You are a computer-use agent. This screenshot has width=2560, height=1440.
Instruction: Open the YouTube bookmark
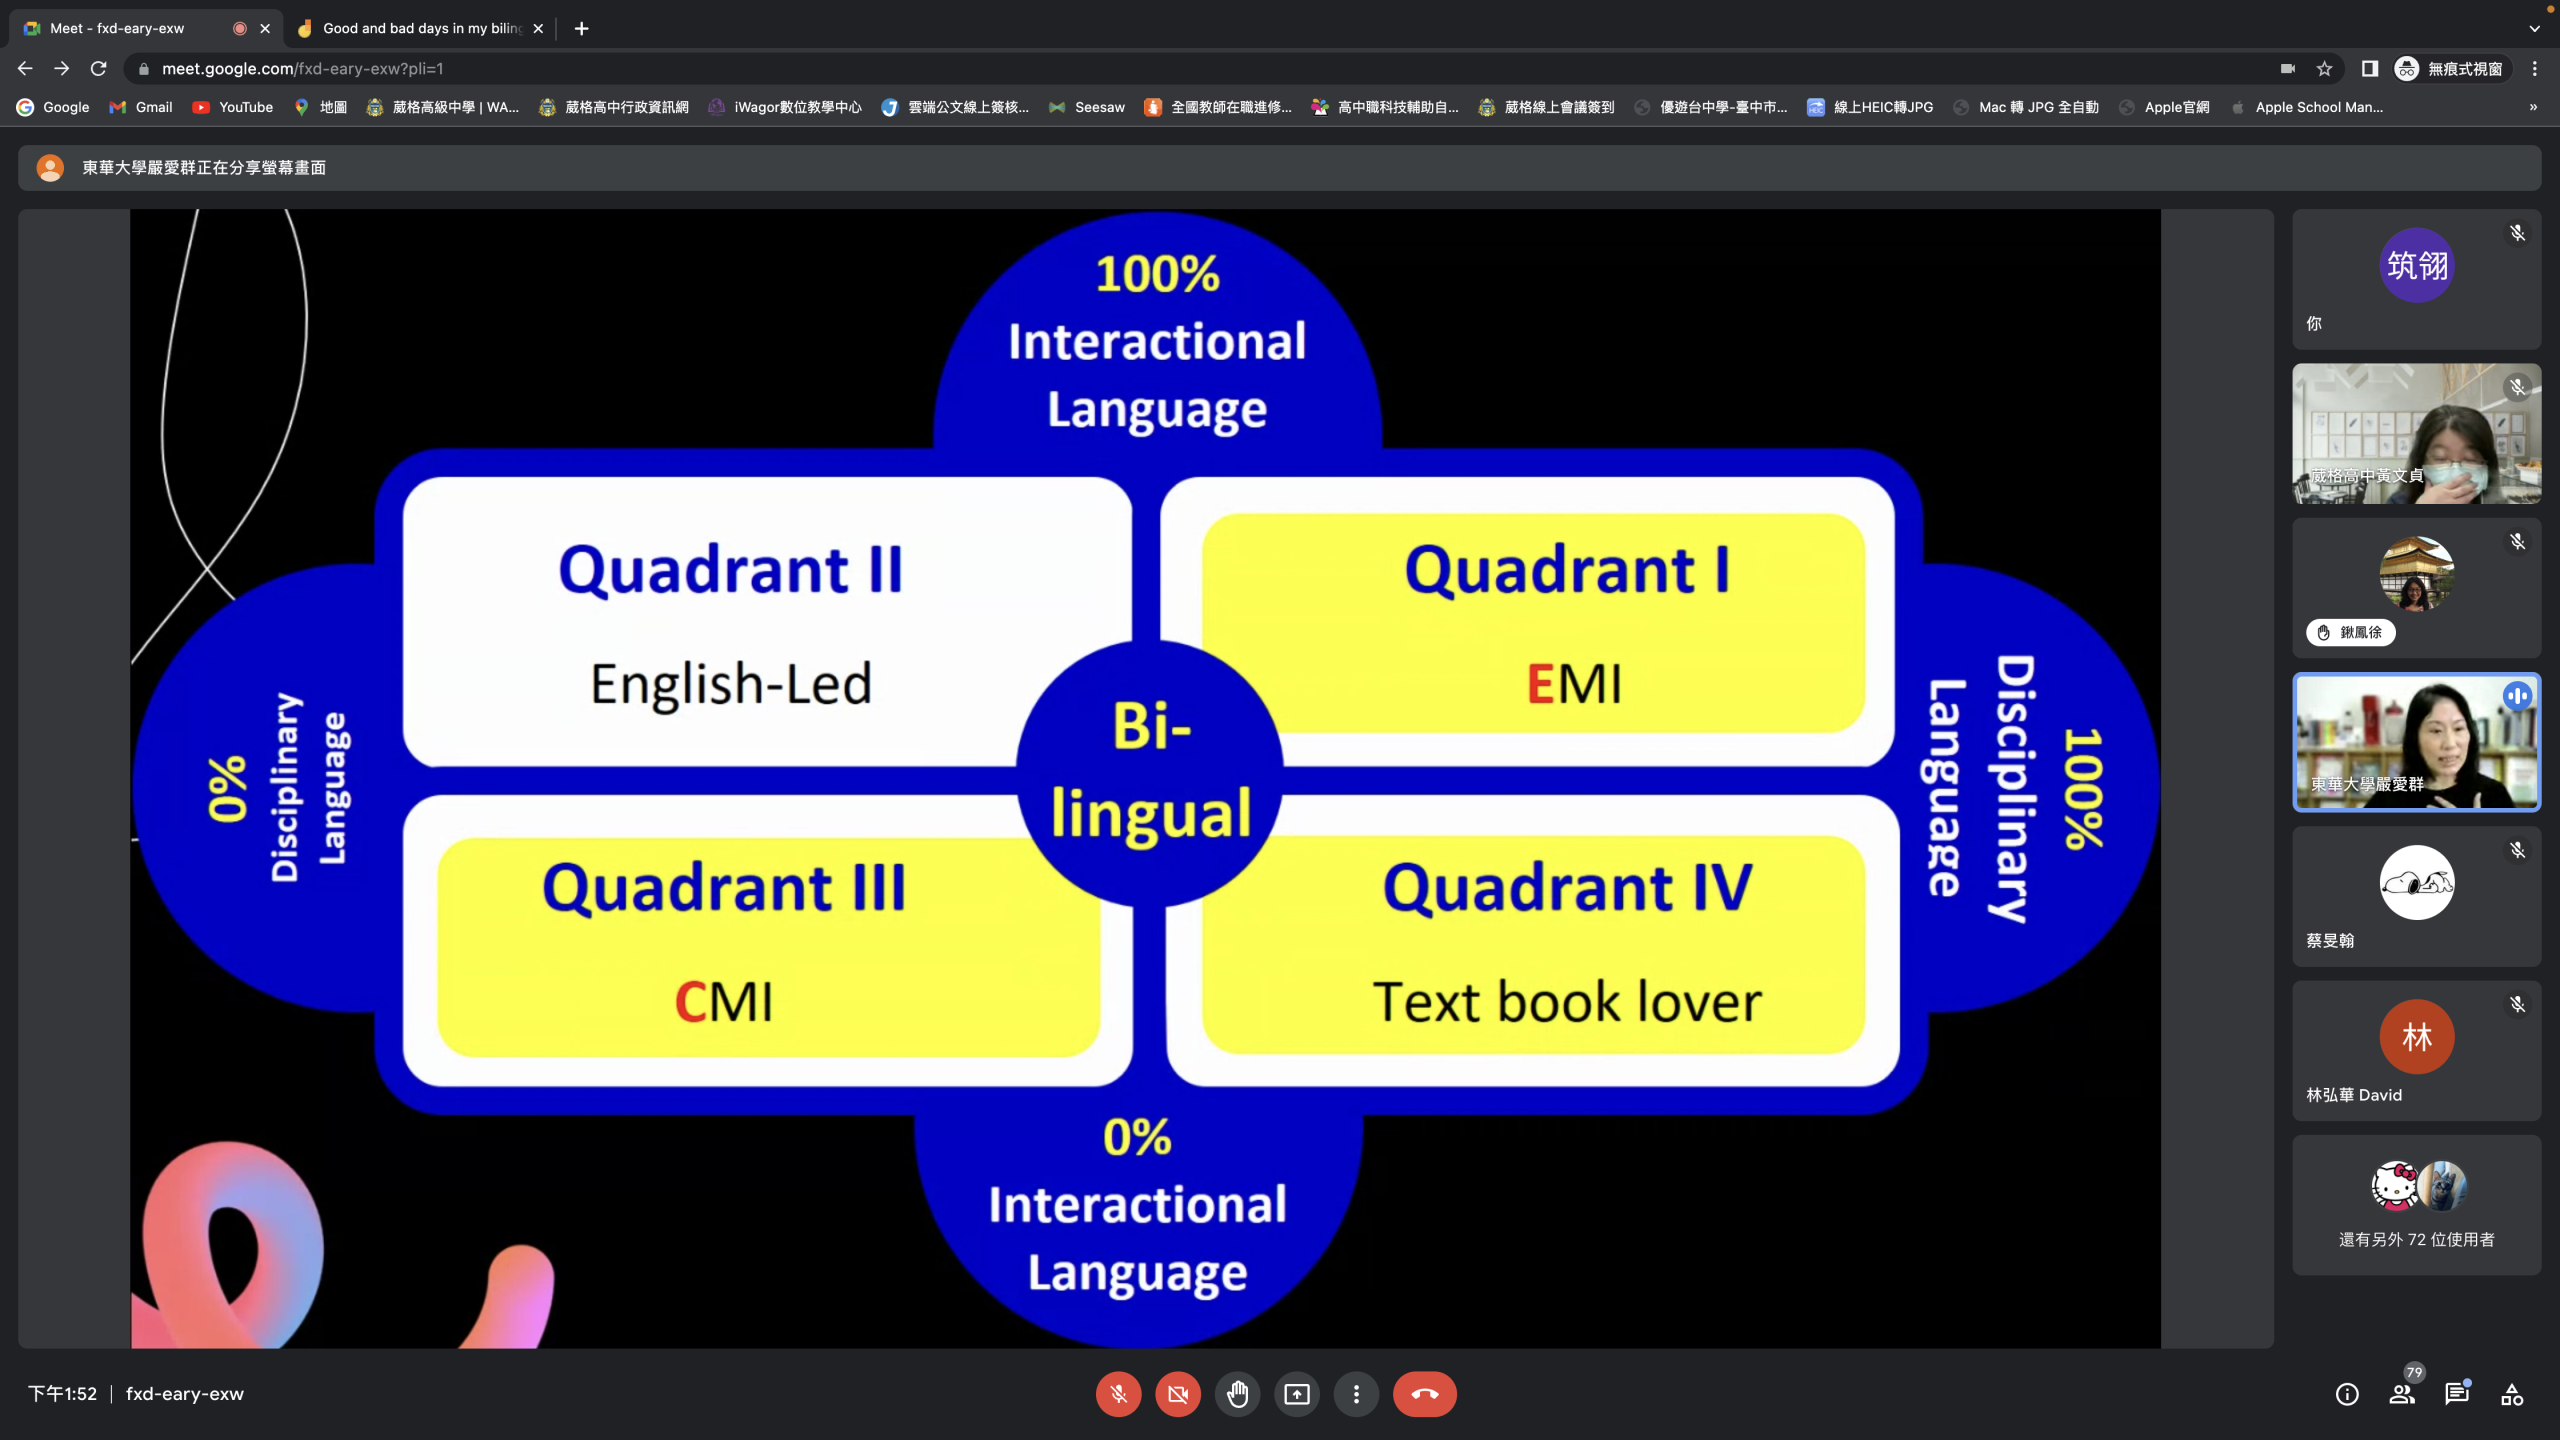233,107
